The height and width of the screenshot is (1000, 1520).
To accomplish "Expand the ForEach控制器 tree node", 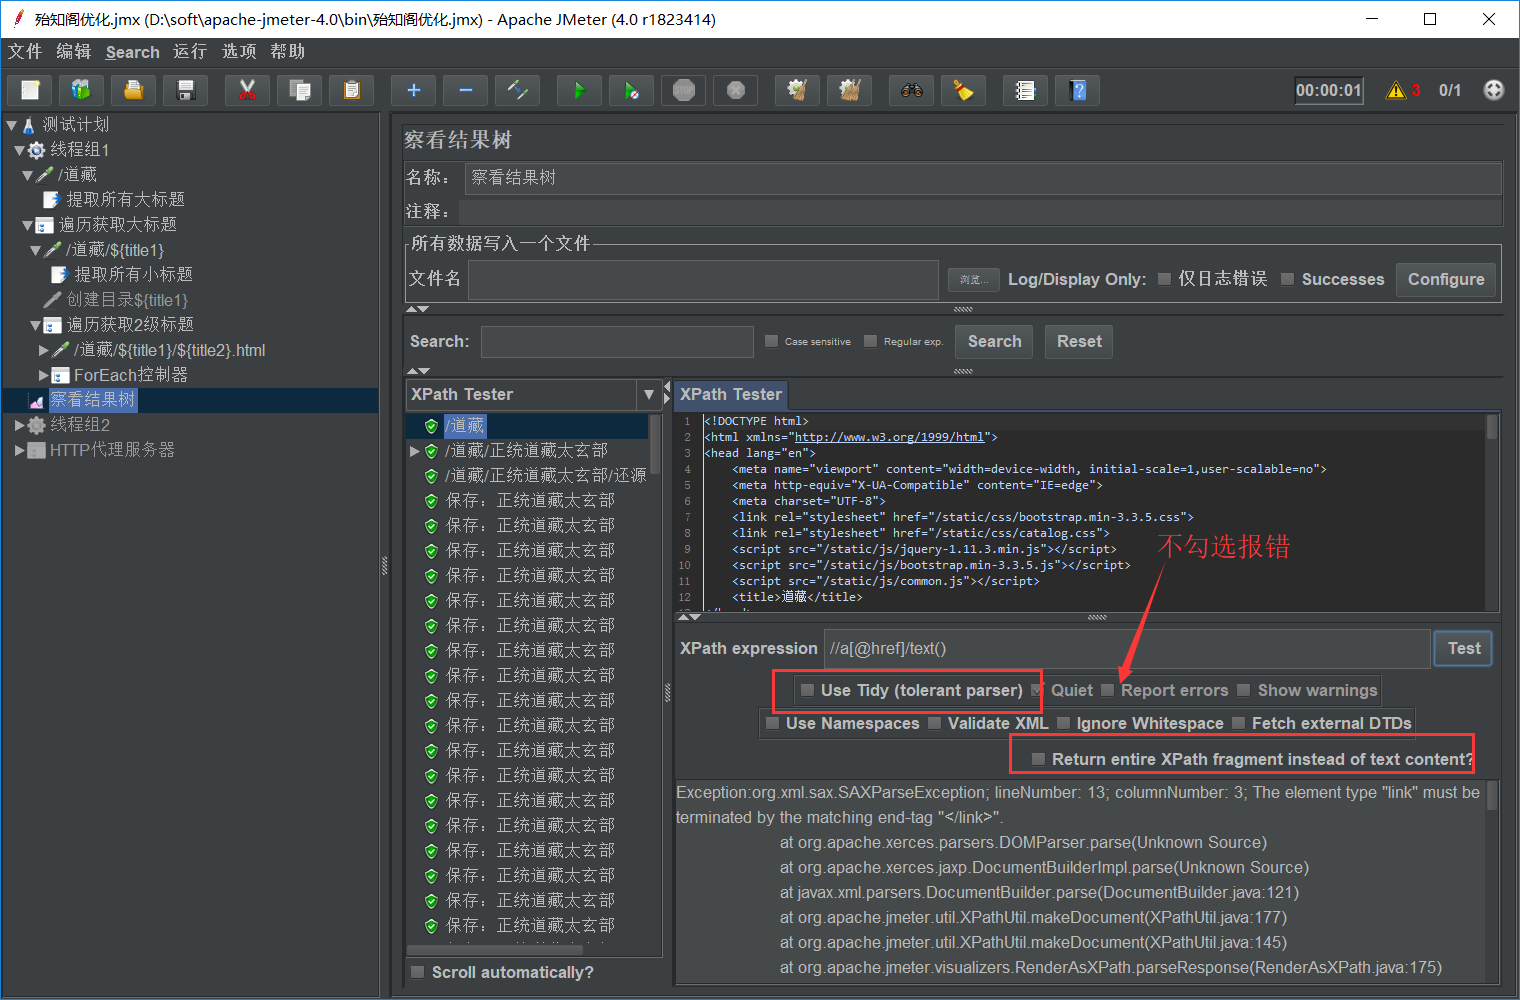I will pyautogui.click(x=43, y=375).
